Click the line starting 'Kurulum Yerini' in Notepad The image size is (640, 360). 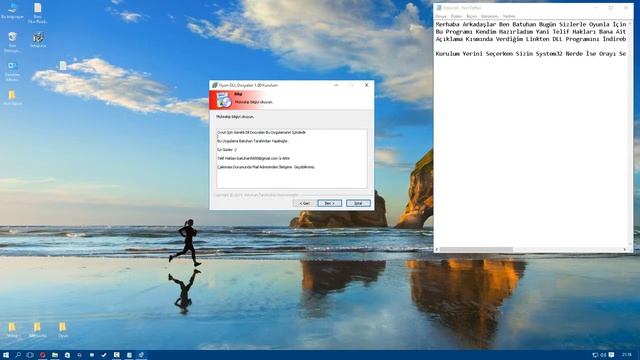(531, 54)
